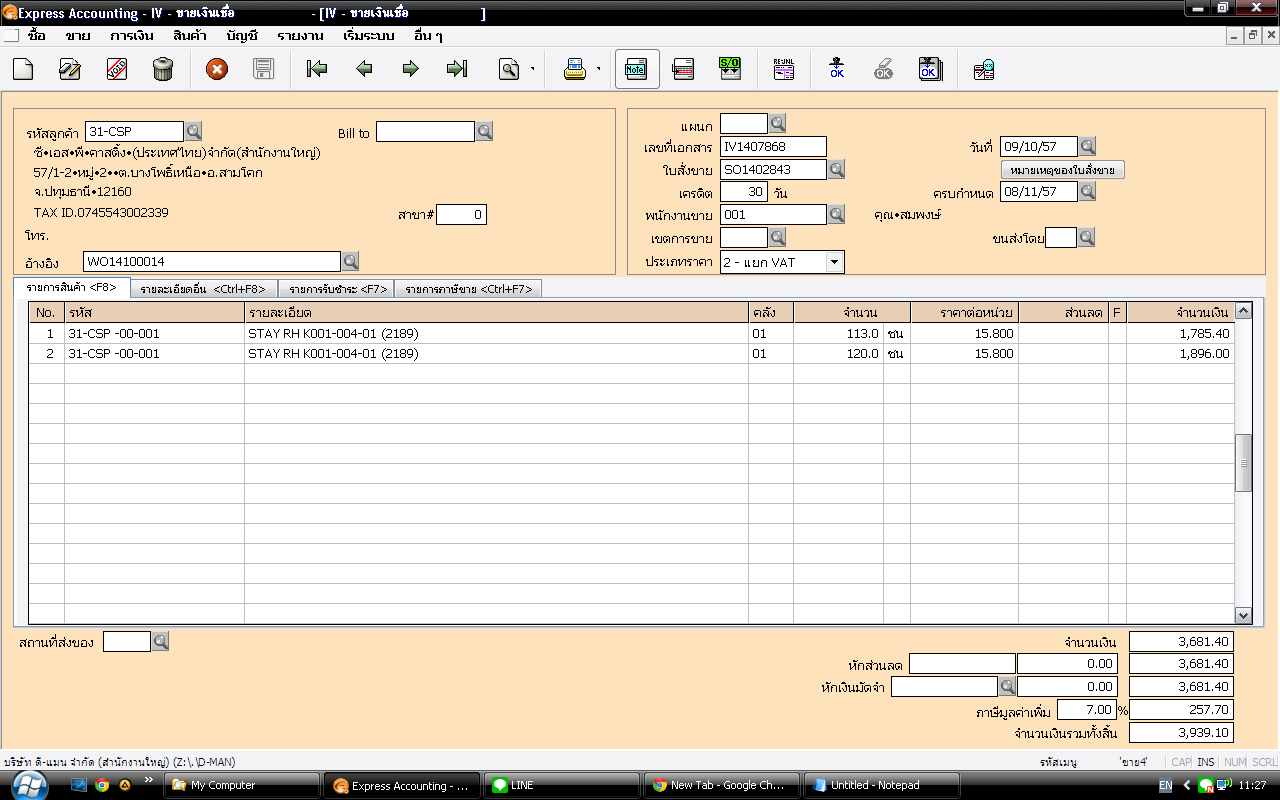
Task: Open the อื่น ๆ menu
Action: 428,35
